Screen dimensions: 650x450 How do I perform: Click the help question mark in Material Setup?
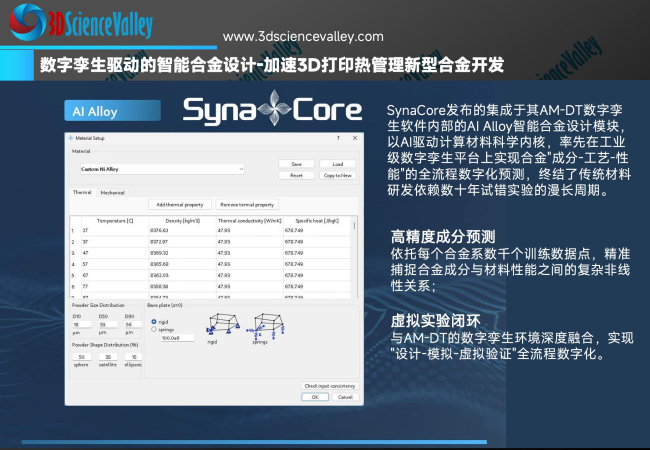(x=338, y=138)
